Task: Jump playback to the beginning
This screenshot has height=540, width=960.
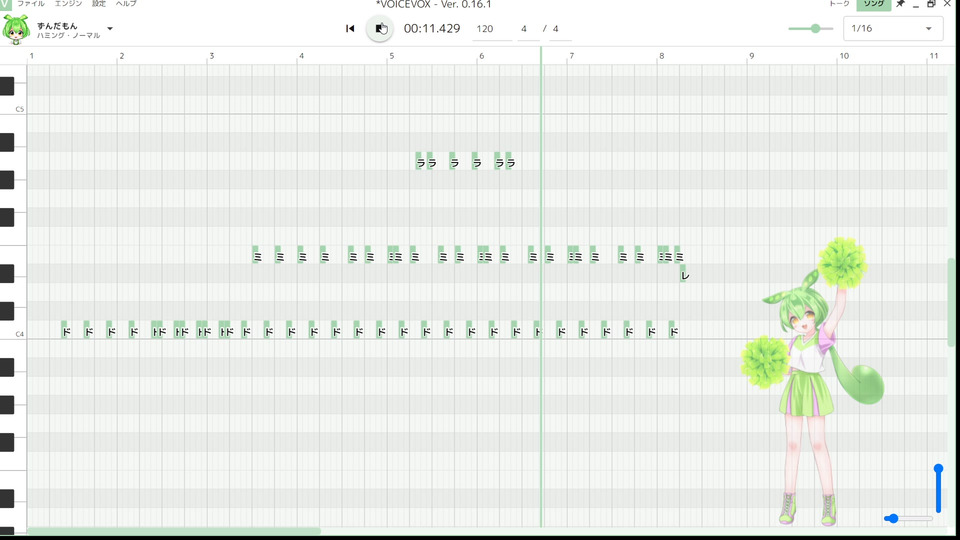Action: coord(350,28)
